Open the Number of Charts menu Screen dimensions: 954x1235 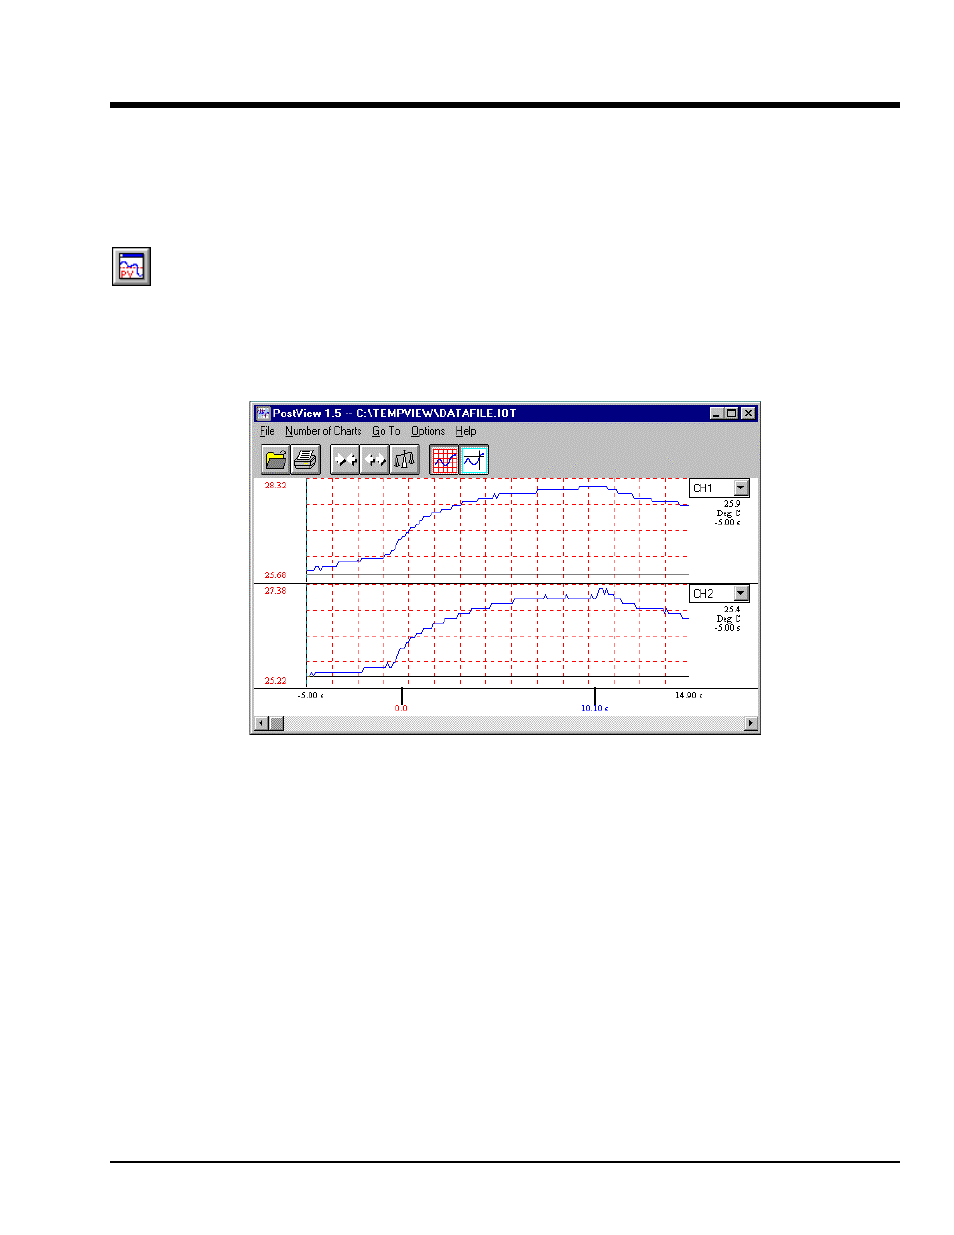click(x=323, y=431)
